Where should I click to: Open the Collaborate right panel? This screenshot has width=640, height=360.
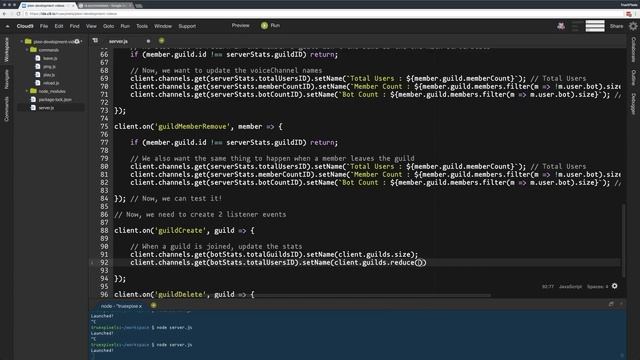[633, 50]
